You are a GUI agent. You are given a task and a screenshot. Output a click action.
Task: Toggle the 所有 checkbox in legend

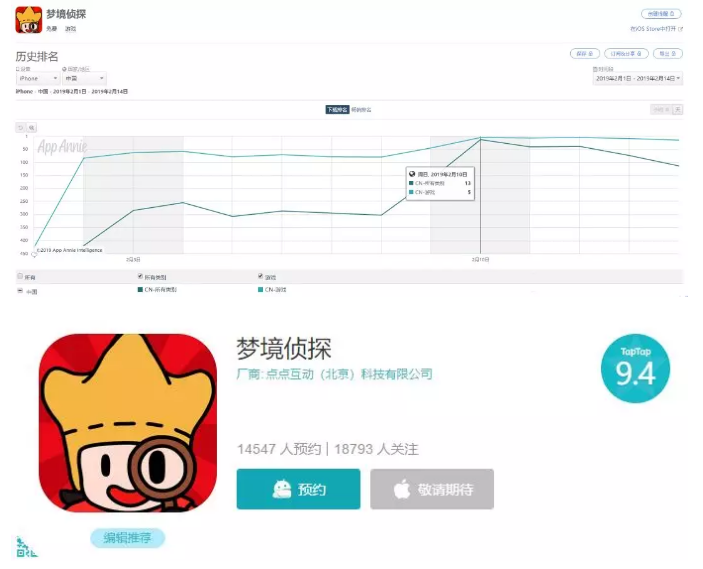tap(20, 276)
